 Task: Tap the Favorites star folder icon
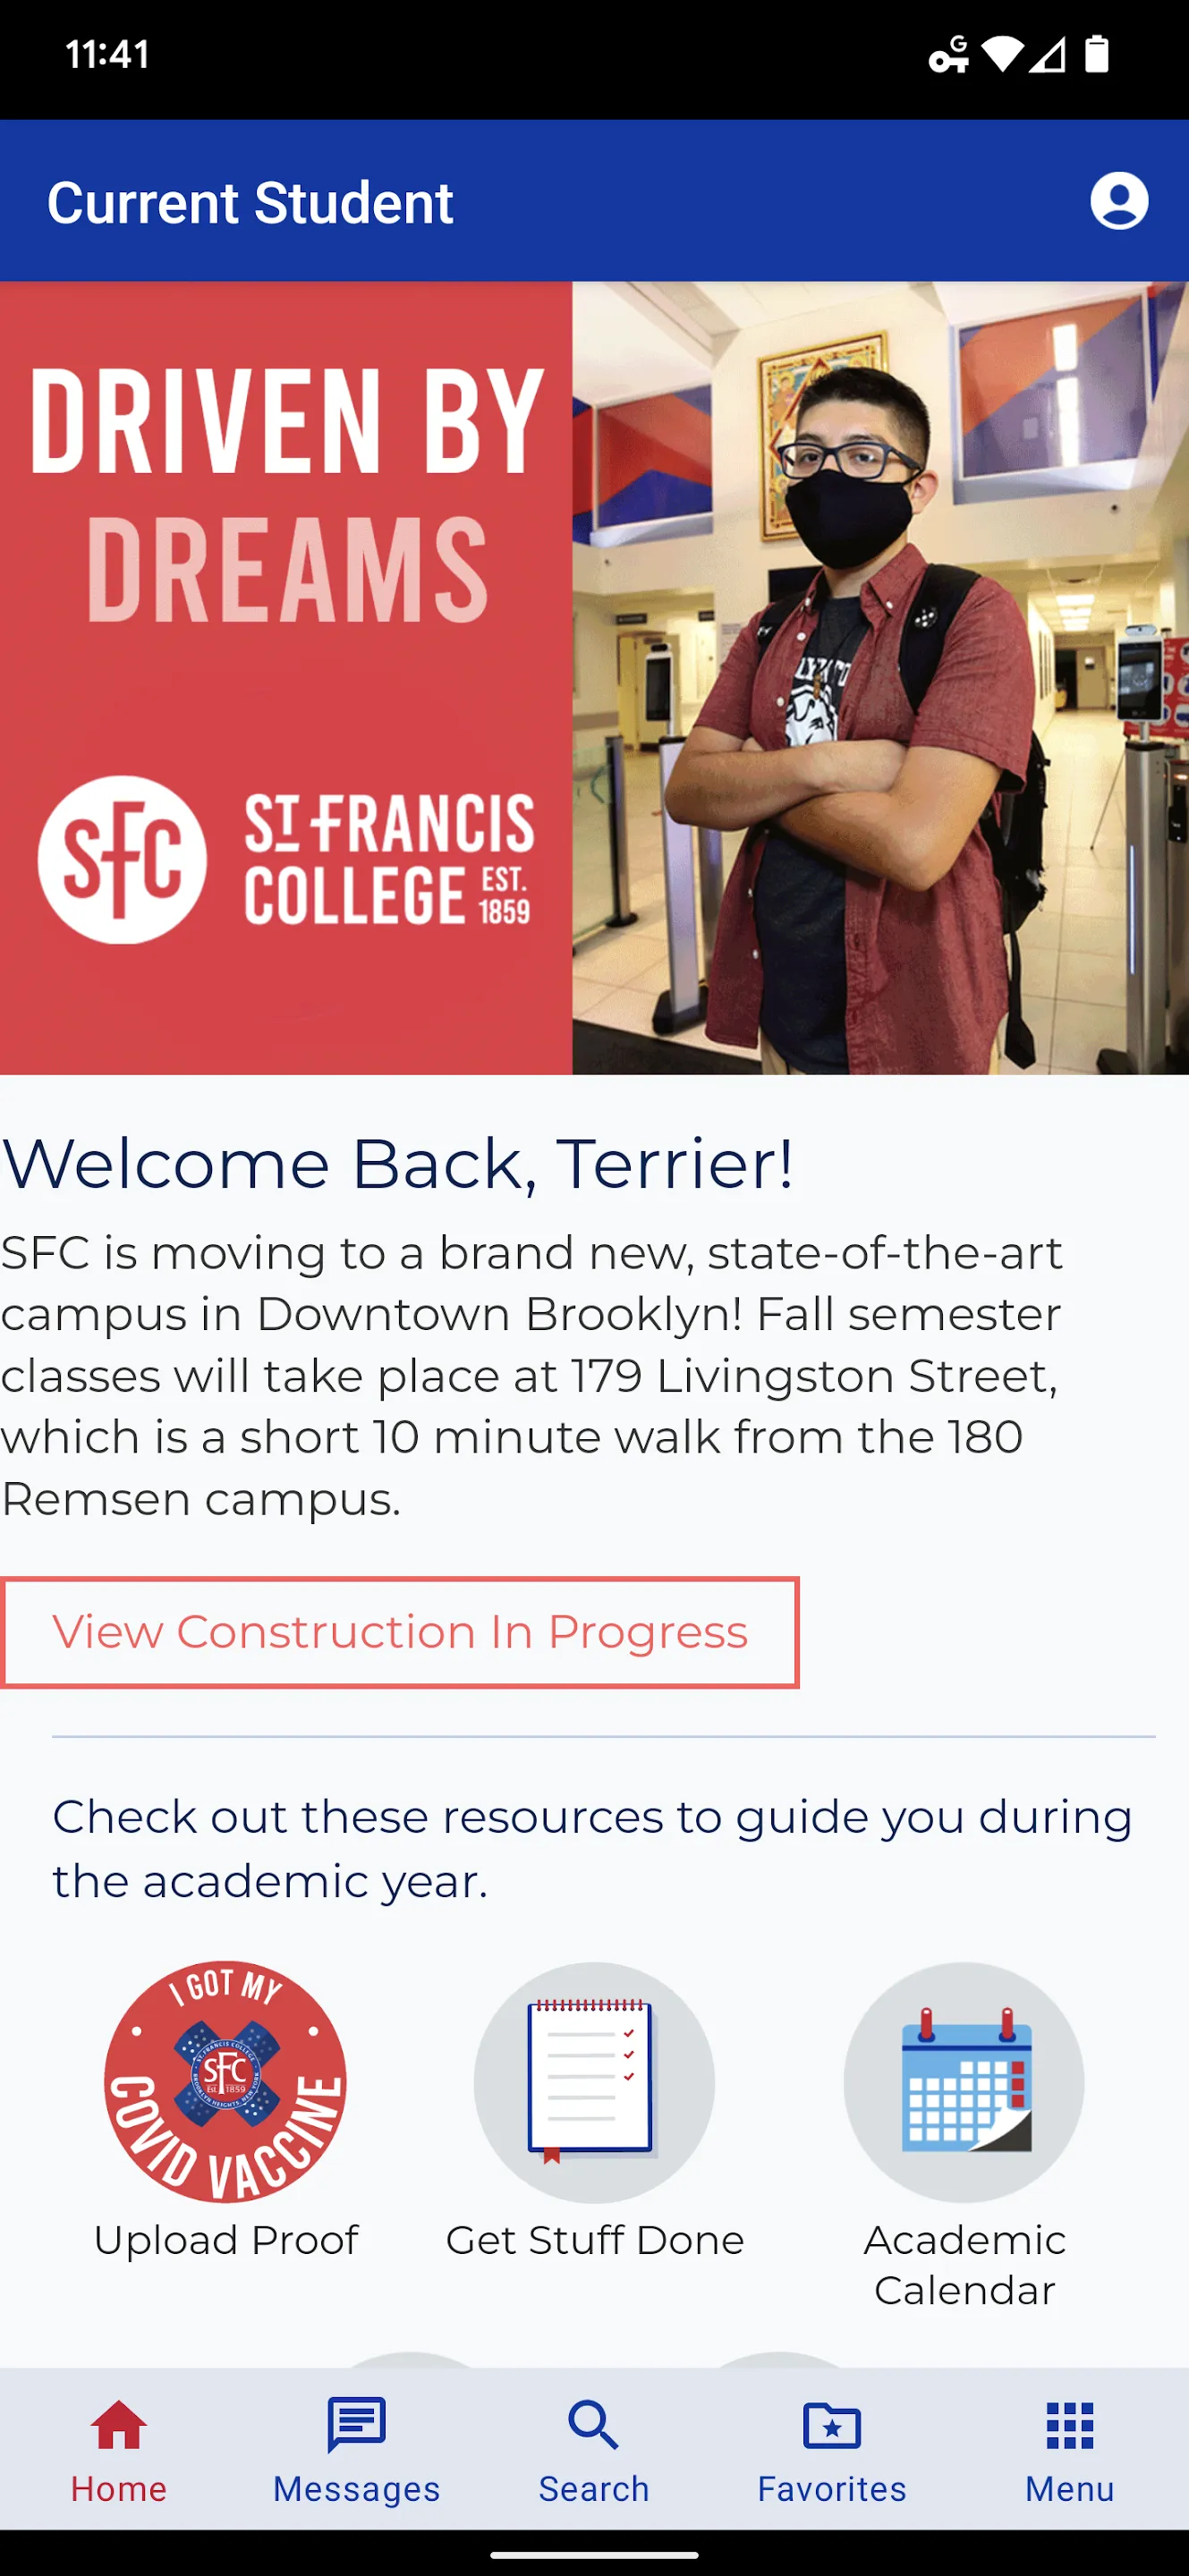832,2424
